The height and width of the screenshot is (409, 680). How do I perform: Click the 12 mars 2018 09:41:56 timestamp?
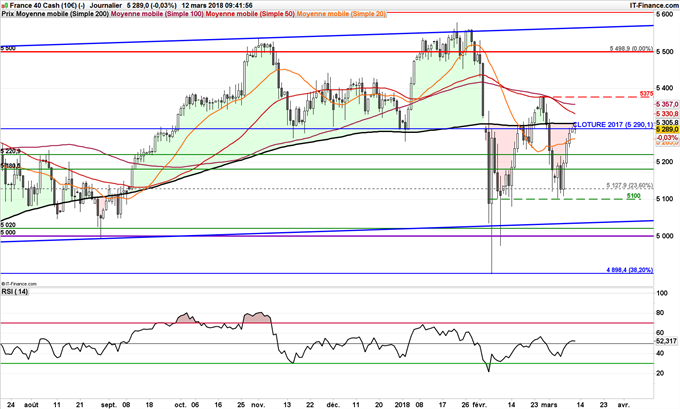217,6
